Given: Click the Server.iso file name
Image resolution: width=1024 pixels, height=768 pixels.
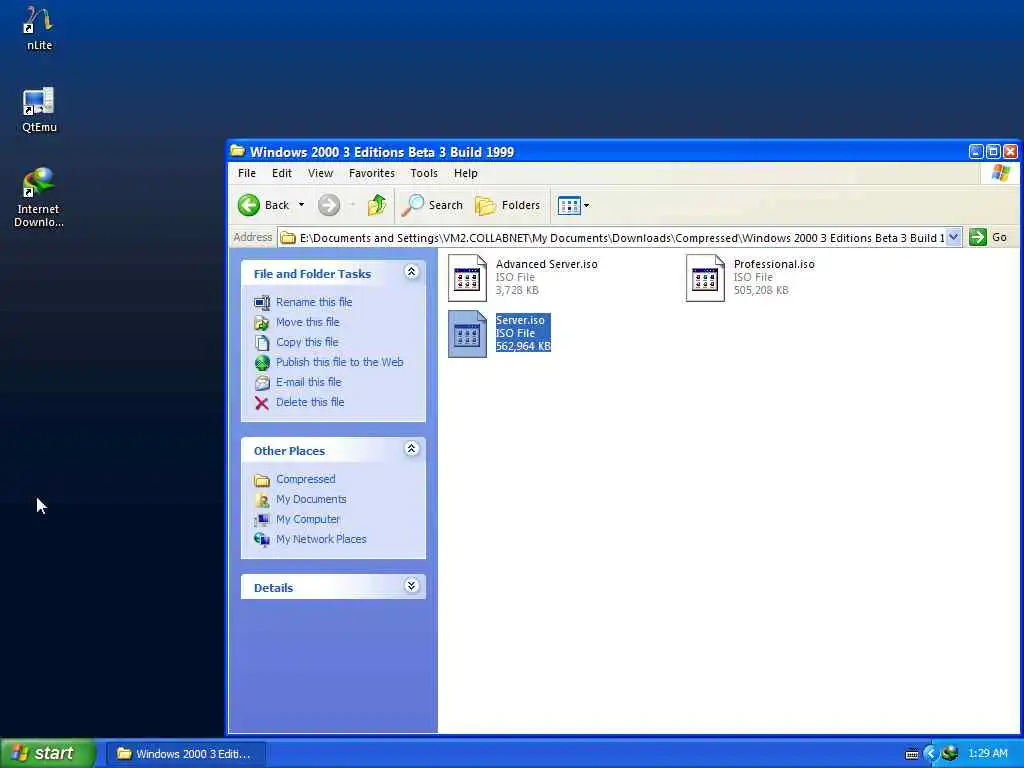Looking at the screenshot, I should tap(520, 320).
